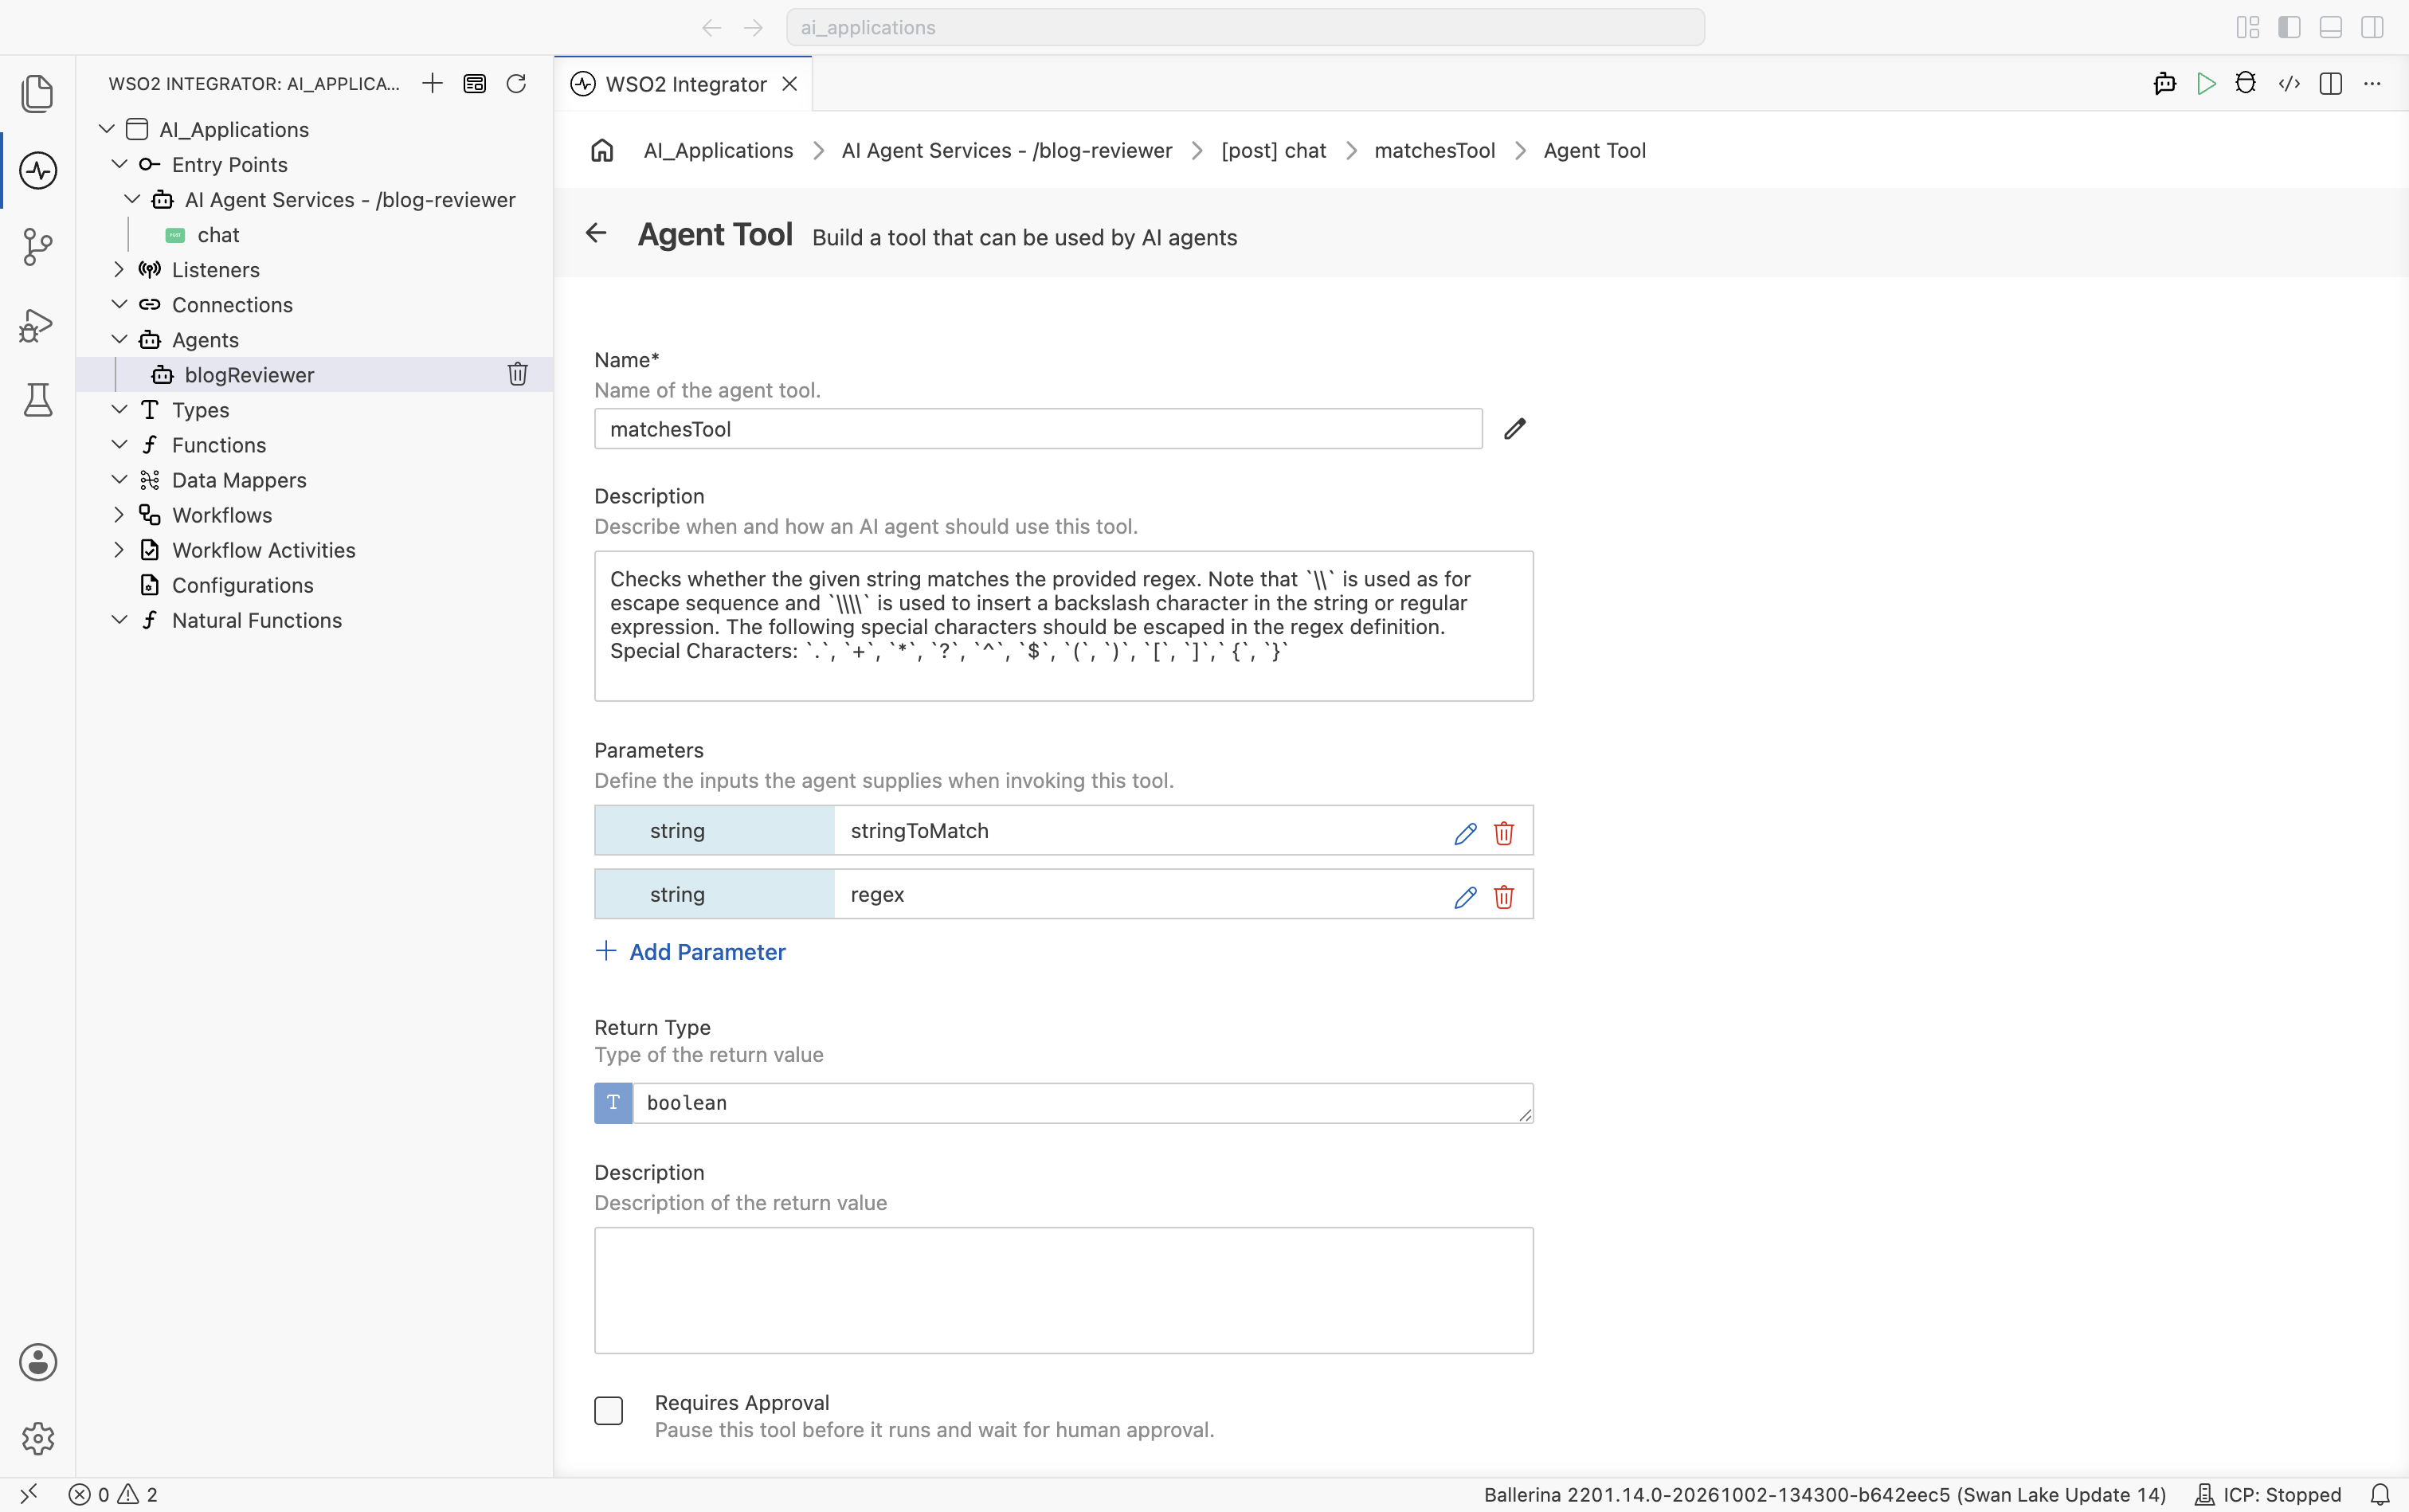Open Run and Debug view
The image size is (2409, 1512).
[37, 324]
